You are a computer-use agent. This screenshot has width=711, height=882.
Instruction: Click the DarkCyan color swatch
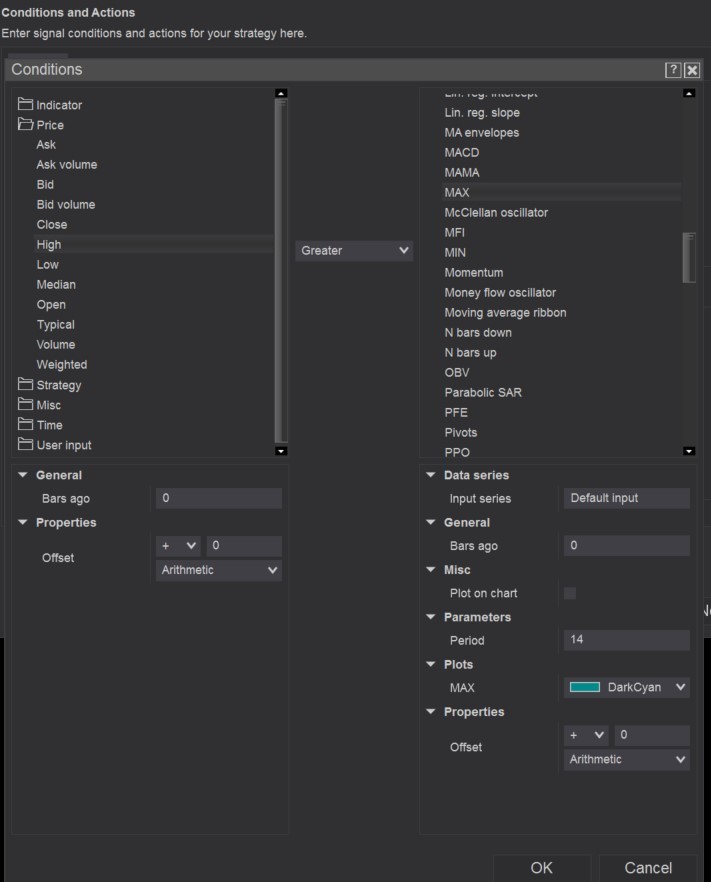585,687
